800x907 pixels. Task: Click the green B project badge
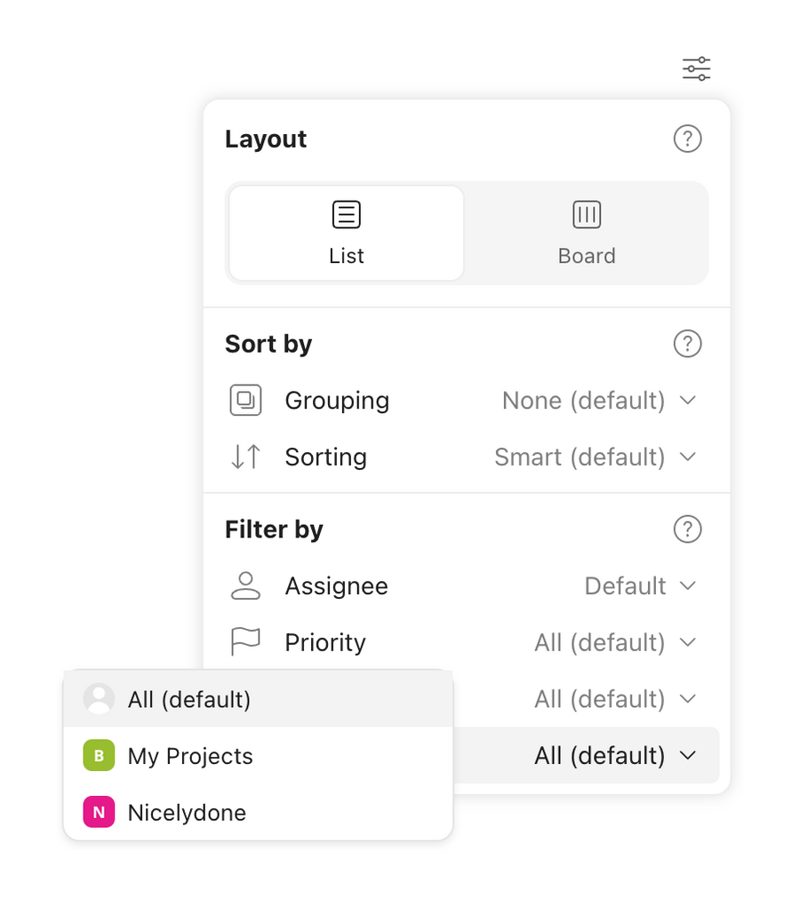(98, 757)
